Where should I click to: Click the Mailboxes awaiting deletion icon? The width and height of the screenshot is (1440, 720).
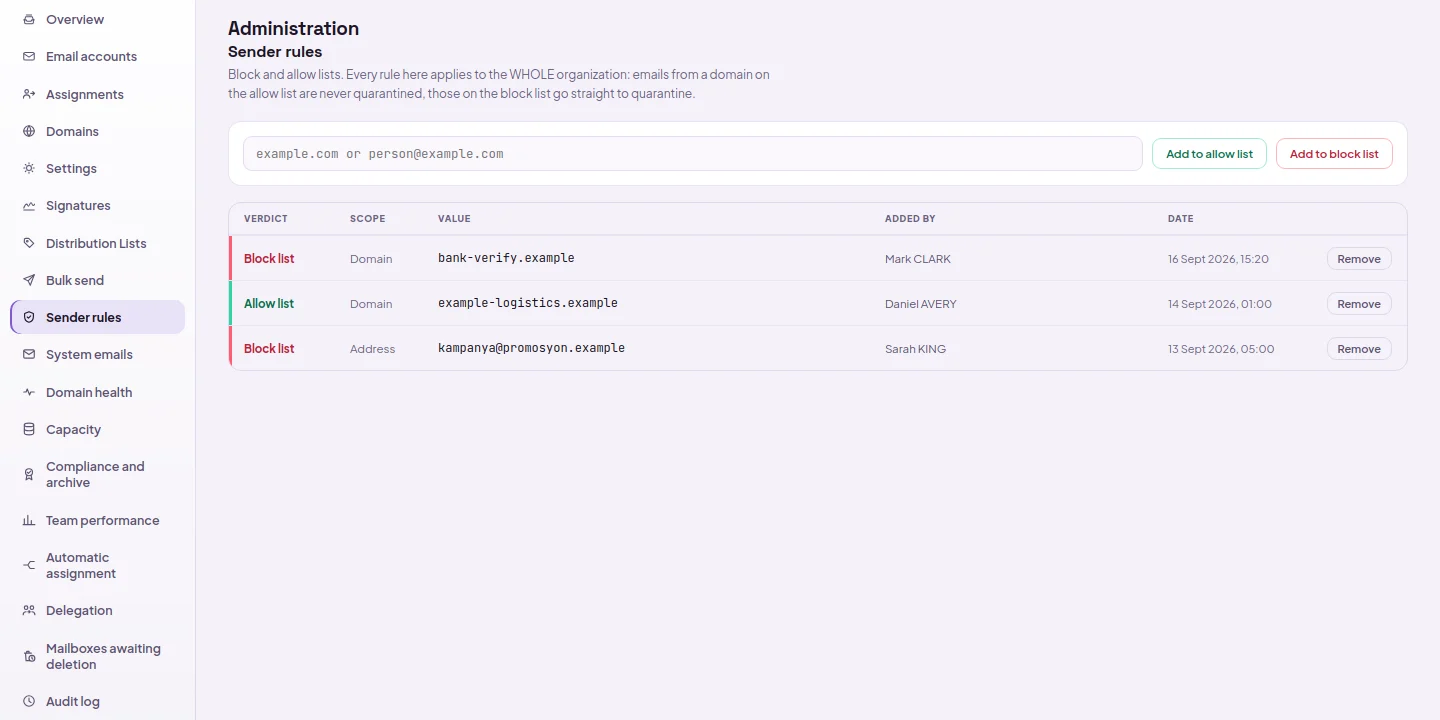[x=29, y=657]
